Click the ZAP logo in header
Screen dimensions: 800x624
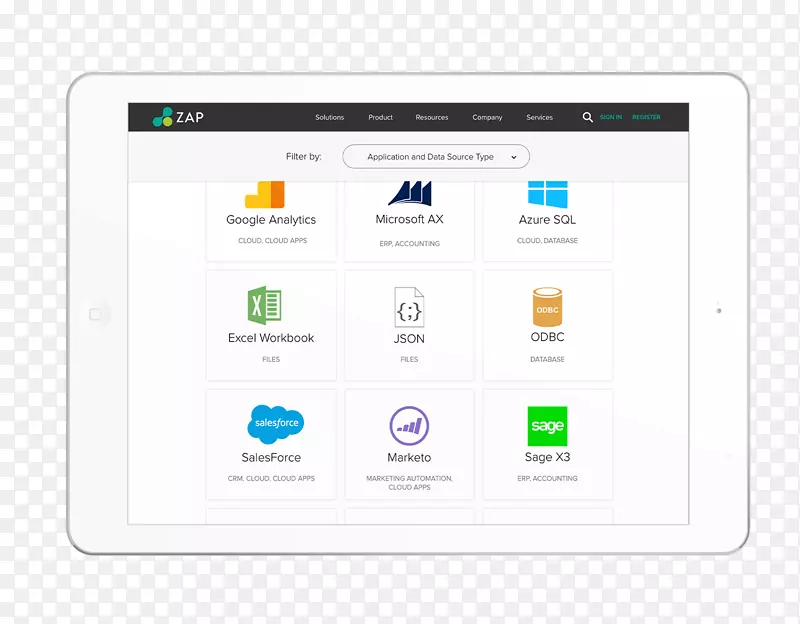[178, 117]
